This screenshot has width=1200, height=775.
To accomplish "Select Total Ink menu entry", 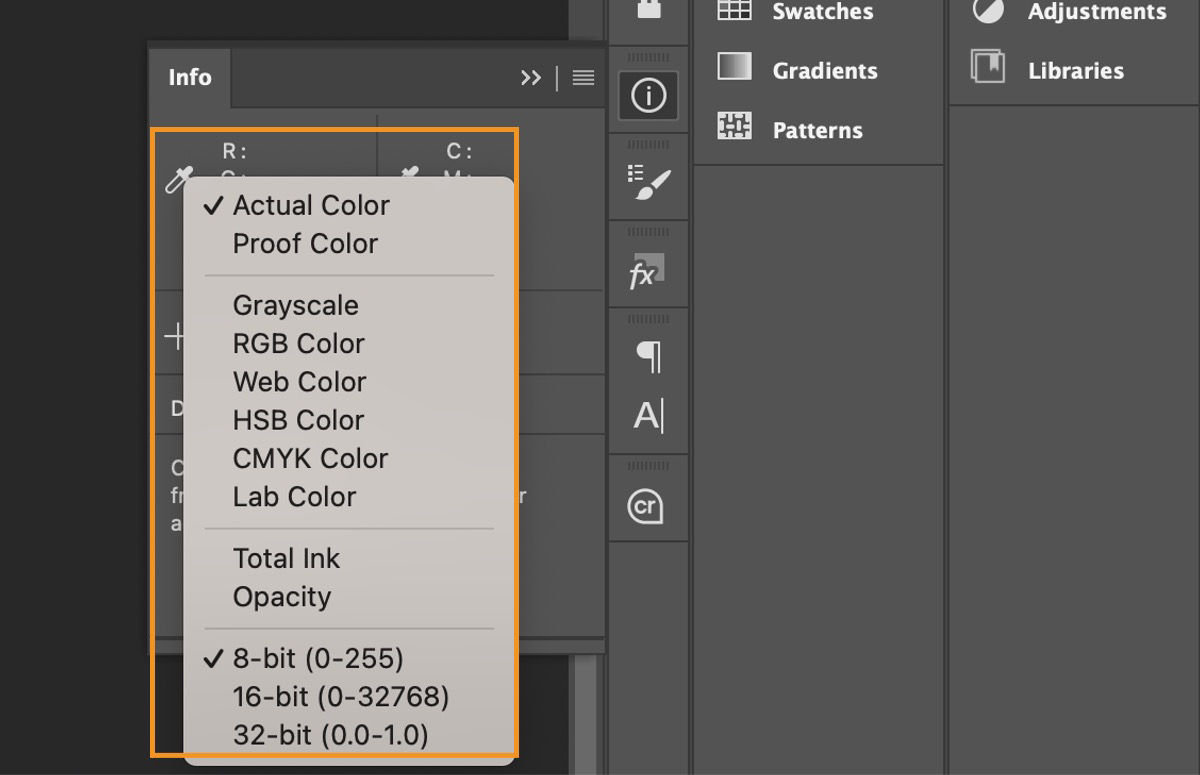I will 286,559.
